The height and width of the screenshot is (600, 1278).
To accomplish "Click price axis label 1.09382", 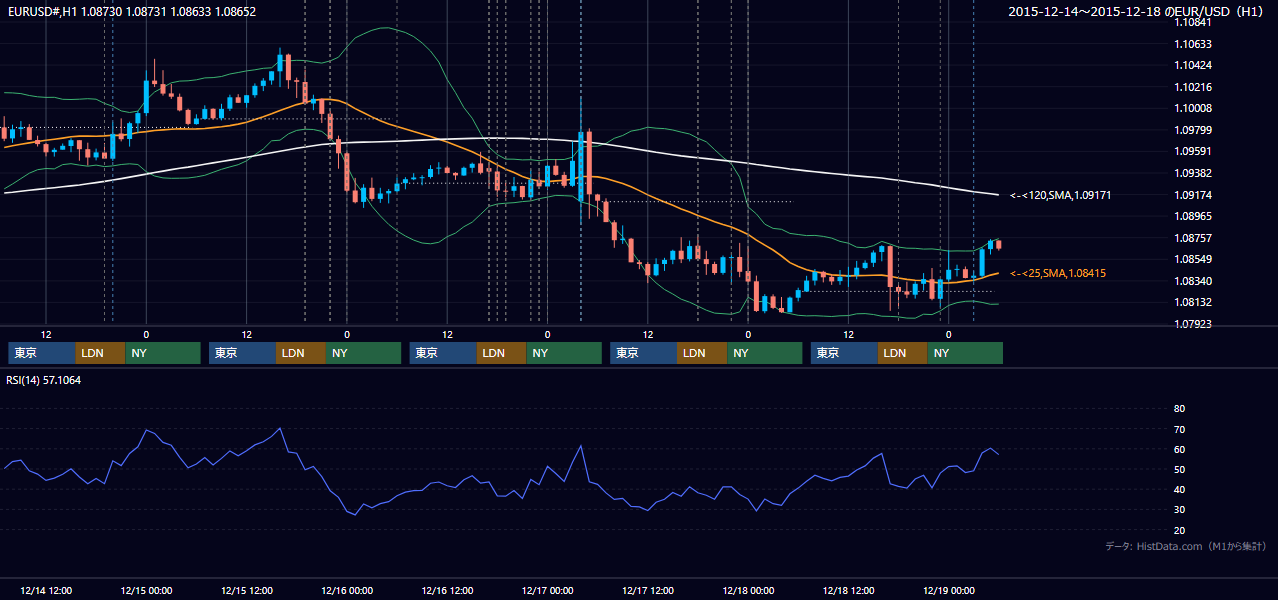I will tap(1193, 173).
